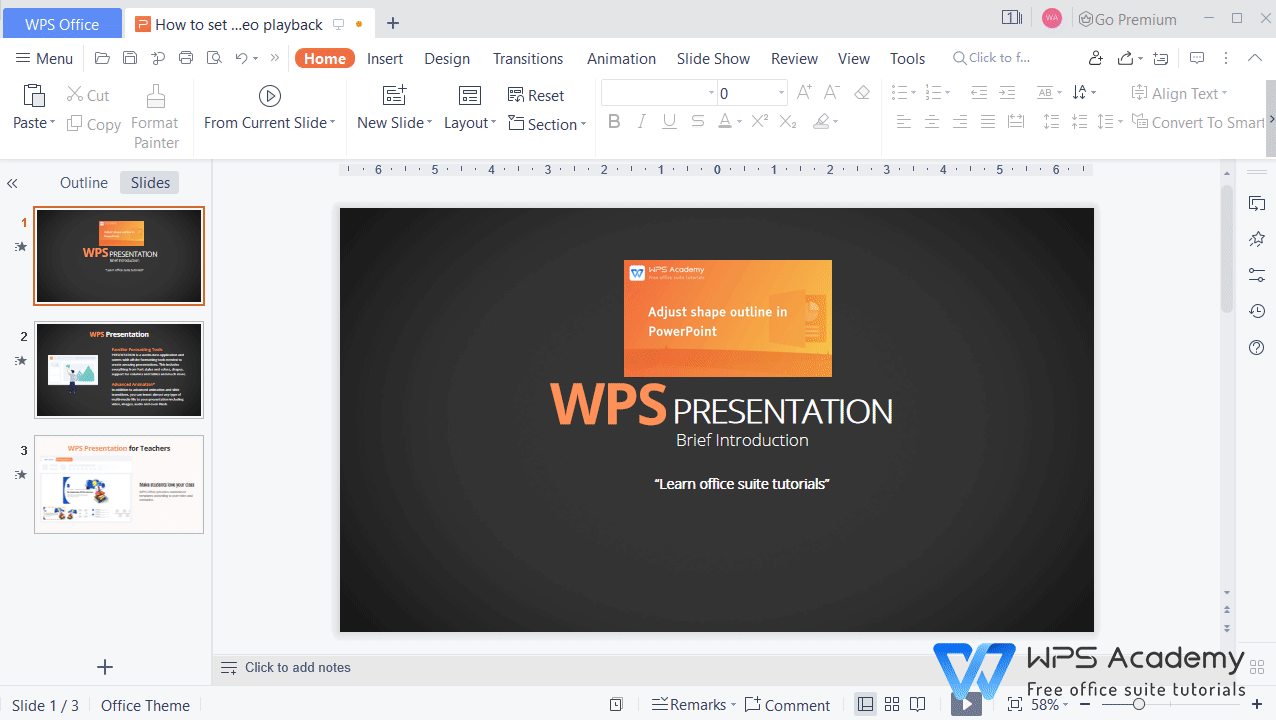This screenshot has height=720, width=1276.
Task: Click the Center alignment icon
Action: (x=932, y=122)
